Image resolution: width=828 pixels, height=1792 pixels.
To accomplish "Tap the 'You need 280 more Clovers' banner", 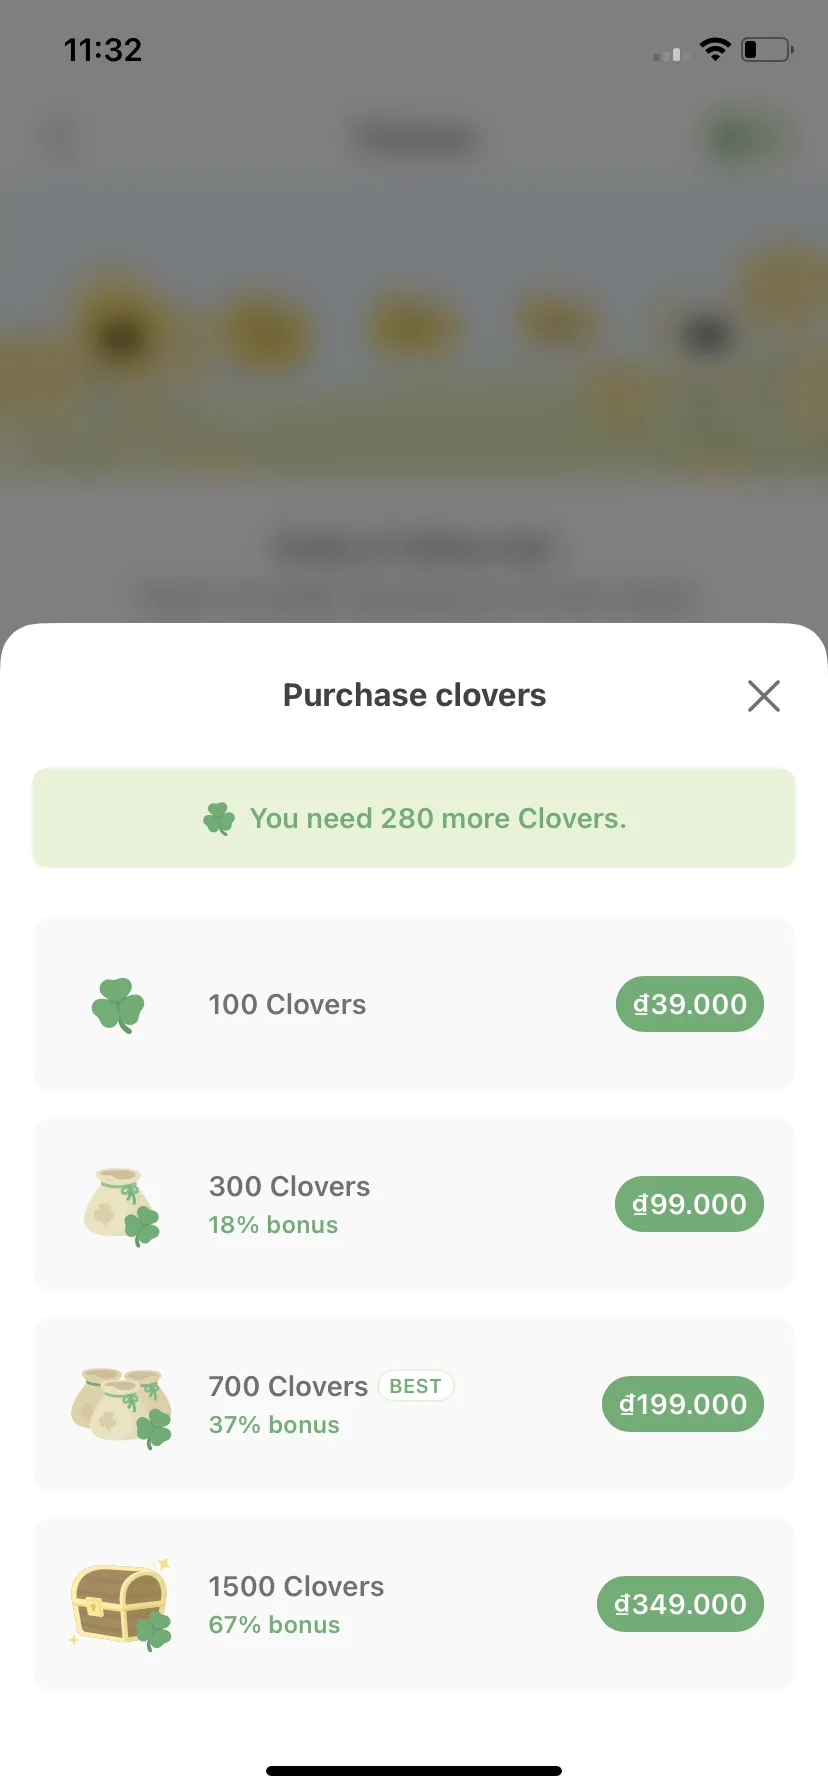I will pos(414,818).
